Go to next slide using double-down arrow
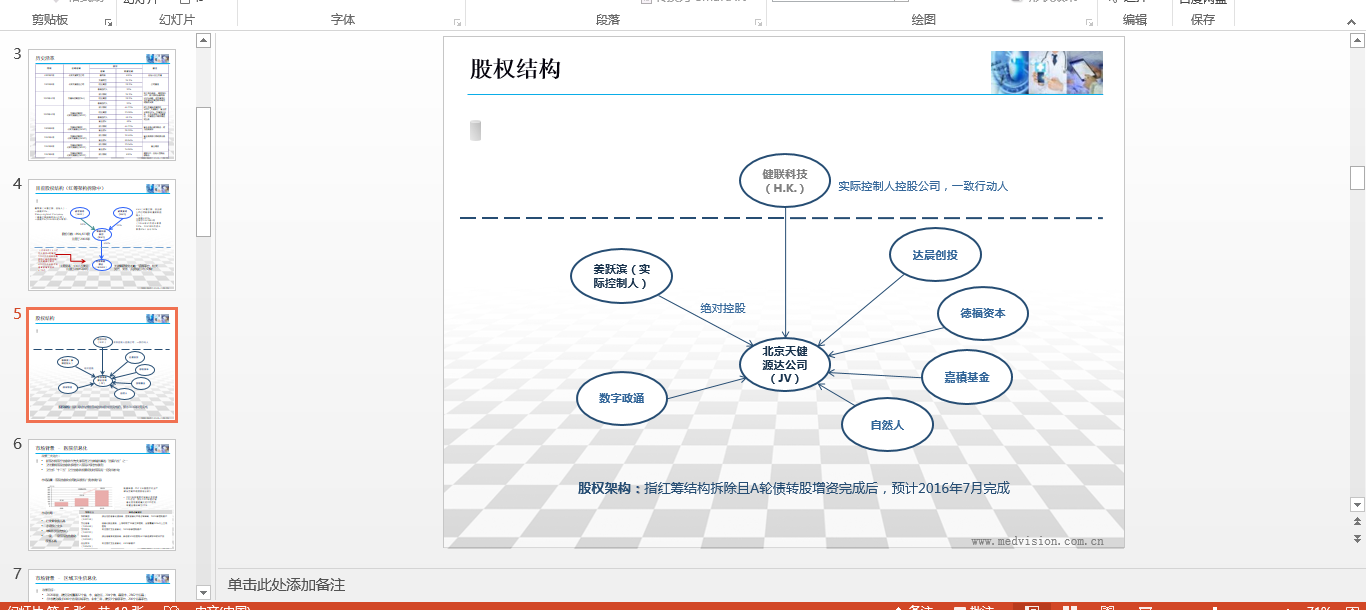The image size is (1366, 610). [1357, 539]
